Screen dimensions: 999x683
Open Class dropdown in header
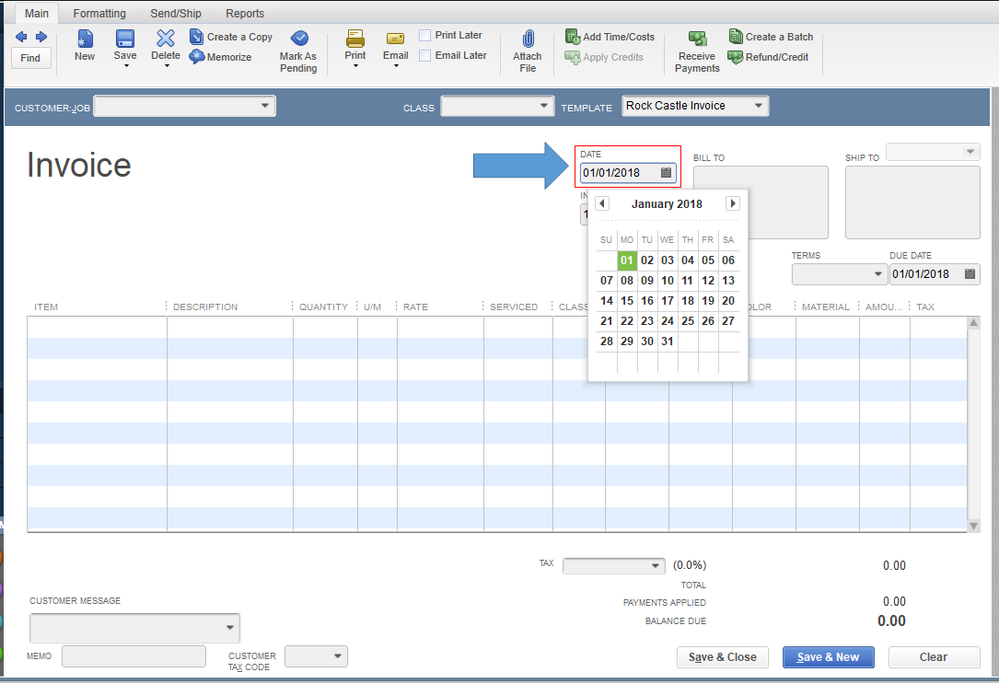tap(543, 106)
